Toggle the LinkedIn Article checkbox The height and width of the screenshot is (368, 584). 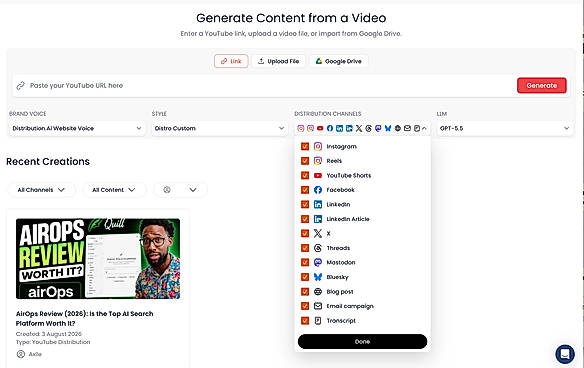pyautogui.click(x=305, y=219)
